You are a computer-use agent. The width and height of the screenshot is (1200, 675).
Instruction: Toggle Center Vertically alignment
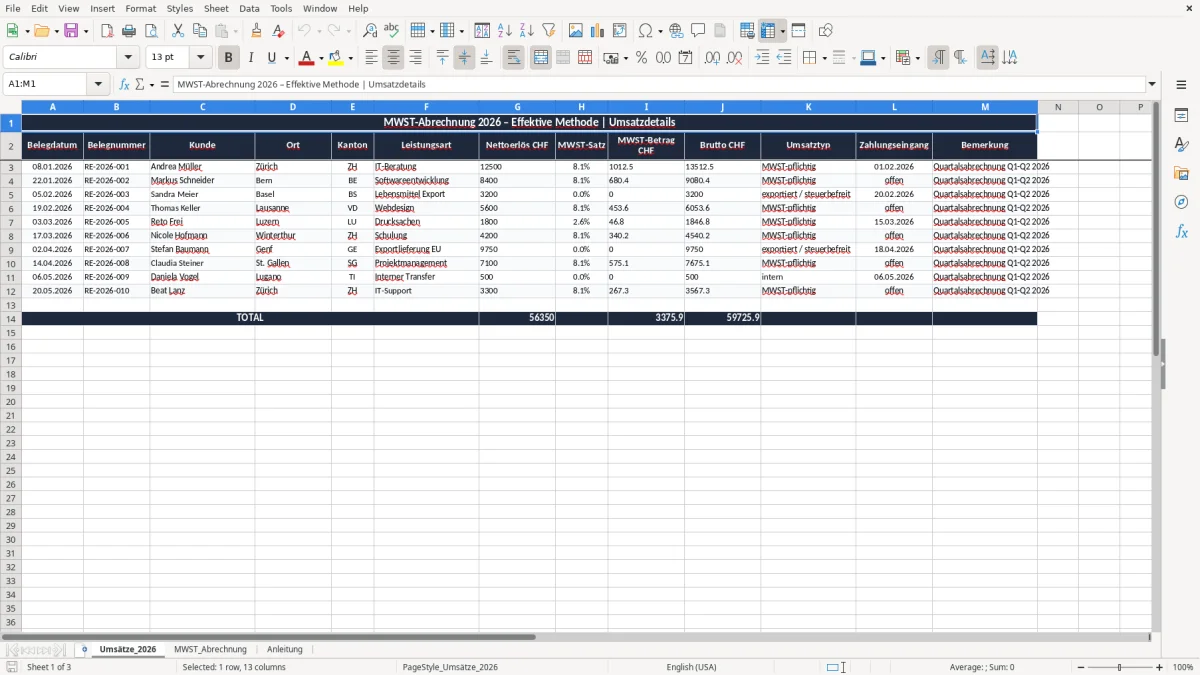tap(464, 58)
